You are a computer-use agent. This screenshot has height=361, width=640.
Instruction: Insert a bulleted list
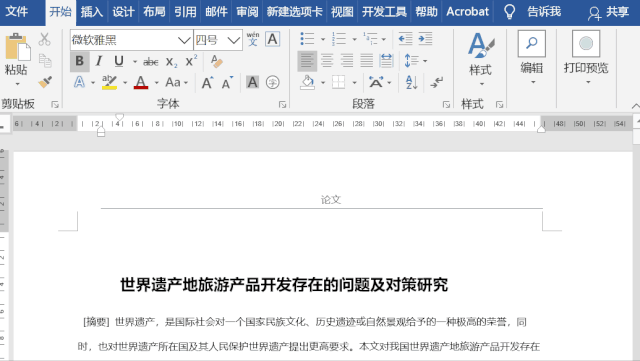tap(307, 39)
